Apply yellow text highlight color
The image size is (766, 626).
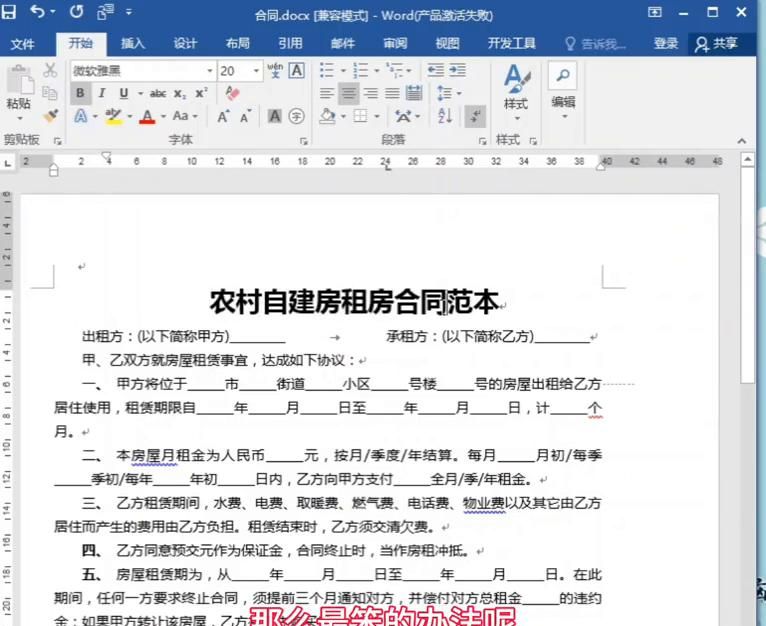113,116
